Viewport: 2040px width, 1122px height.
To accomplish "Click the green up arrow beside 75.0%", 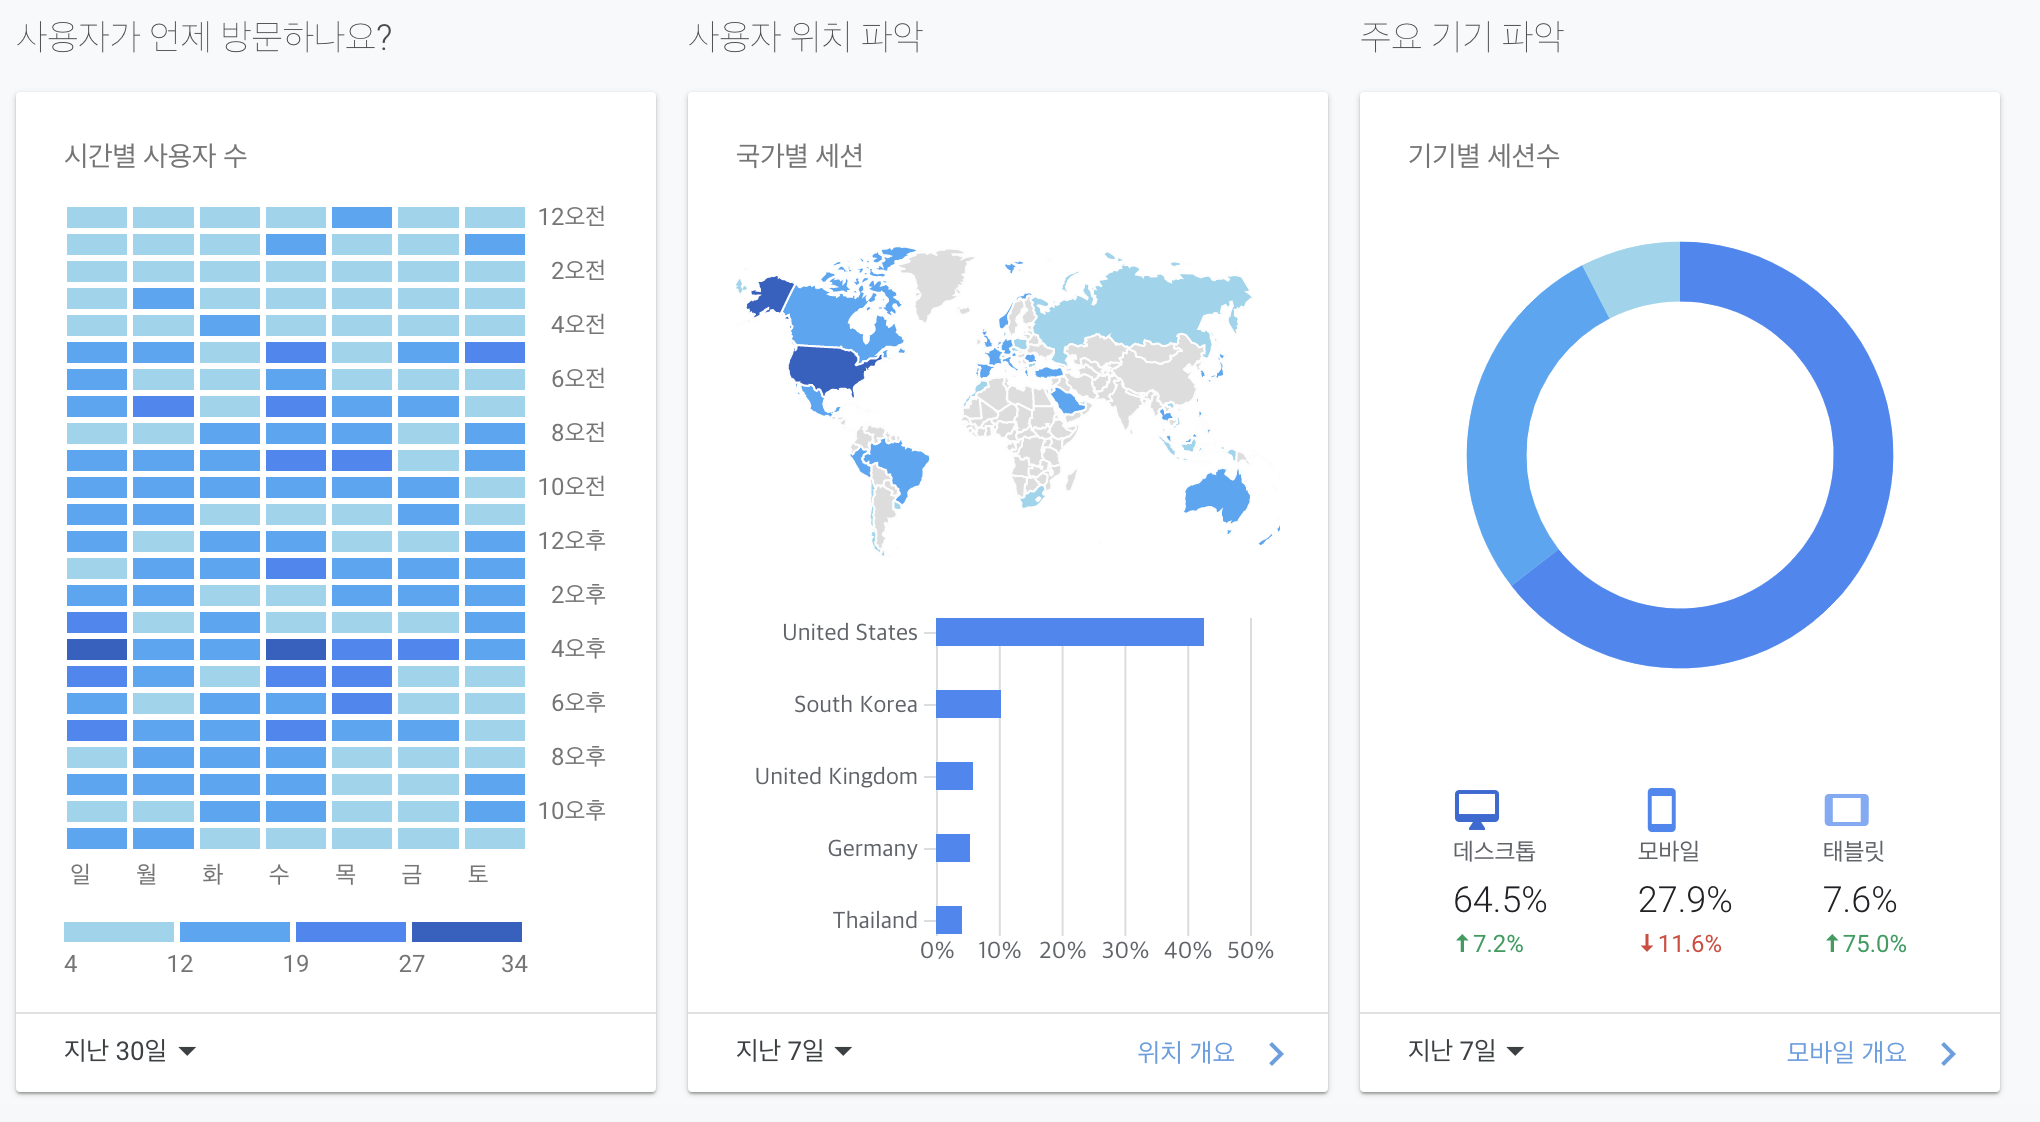I will [1832, 943].
